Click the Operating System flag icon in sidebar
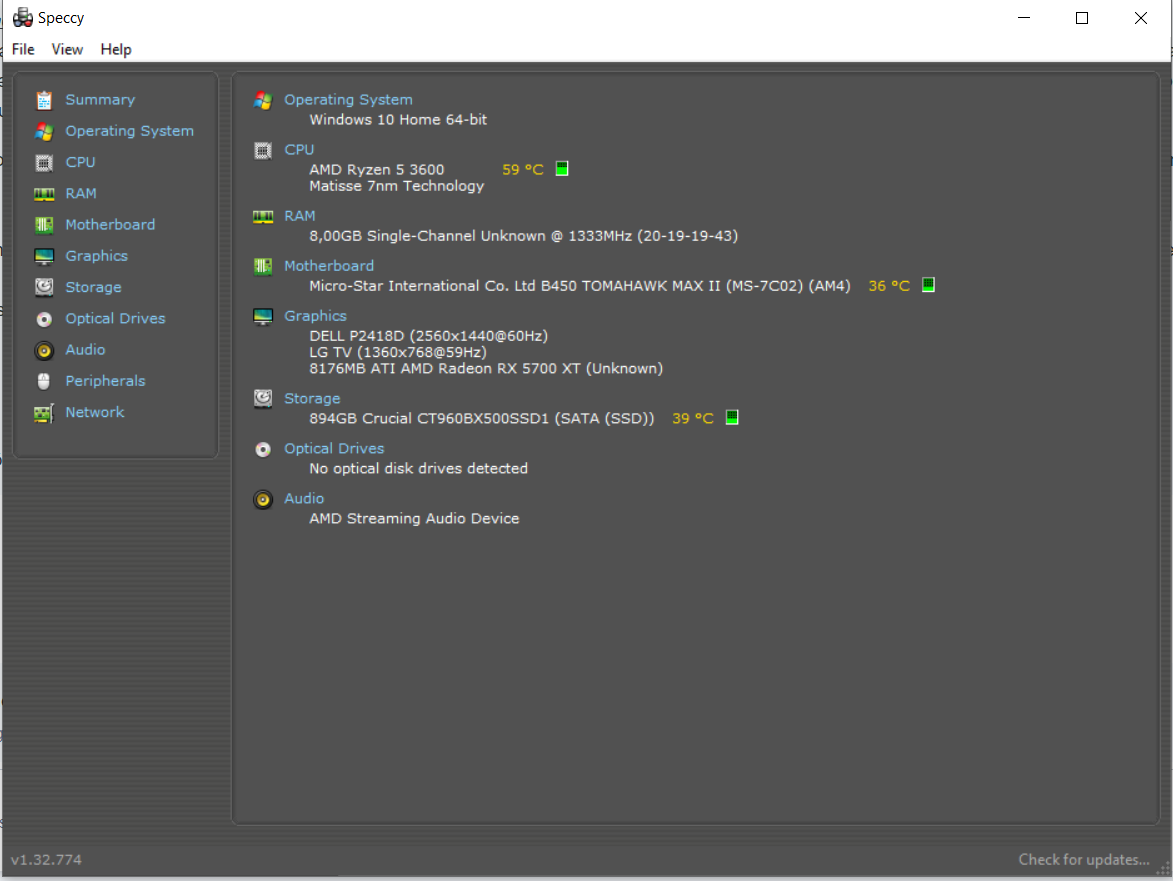 tap(44, 131)
